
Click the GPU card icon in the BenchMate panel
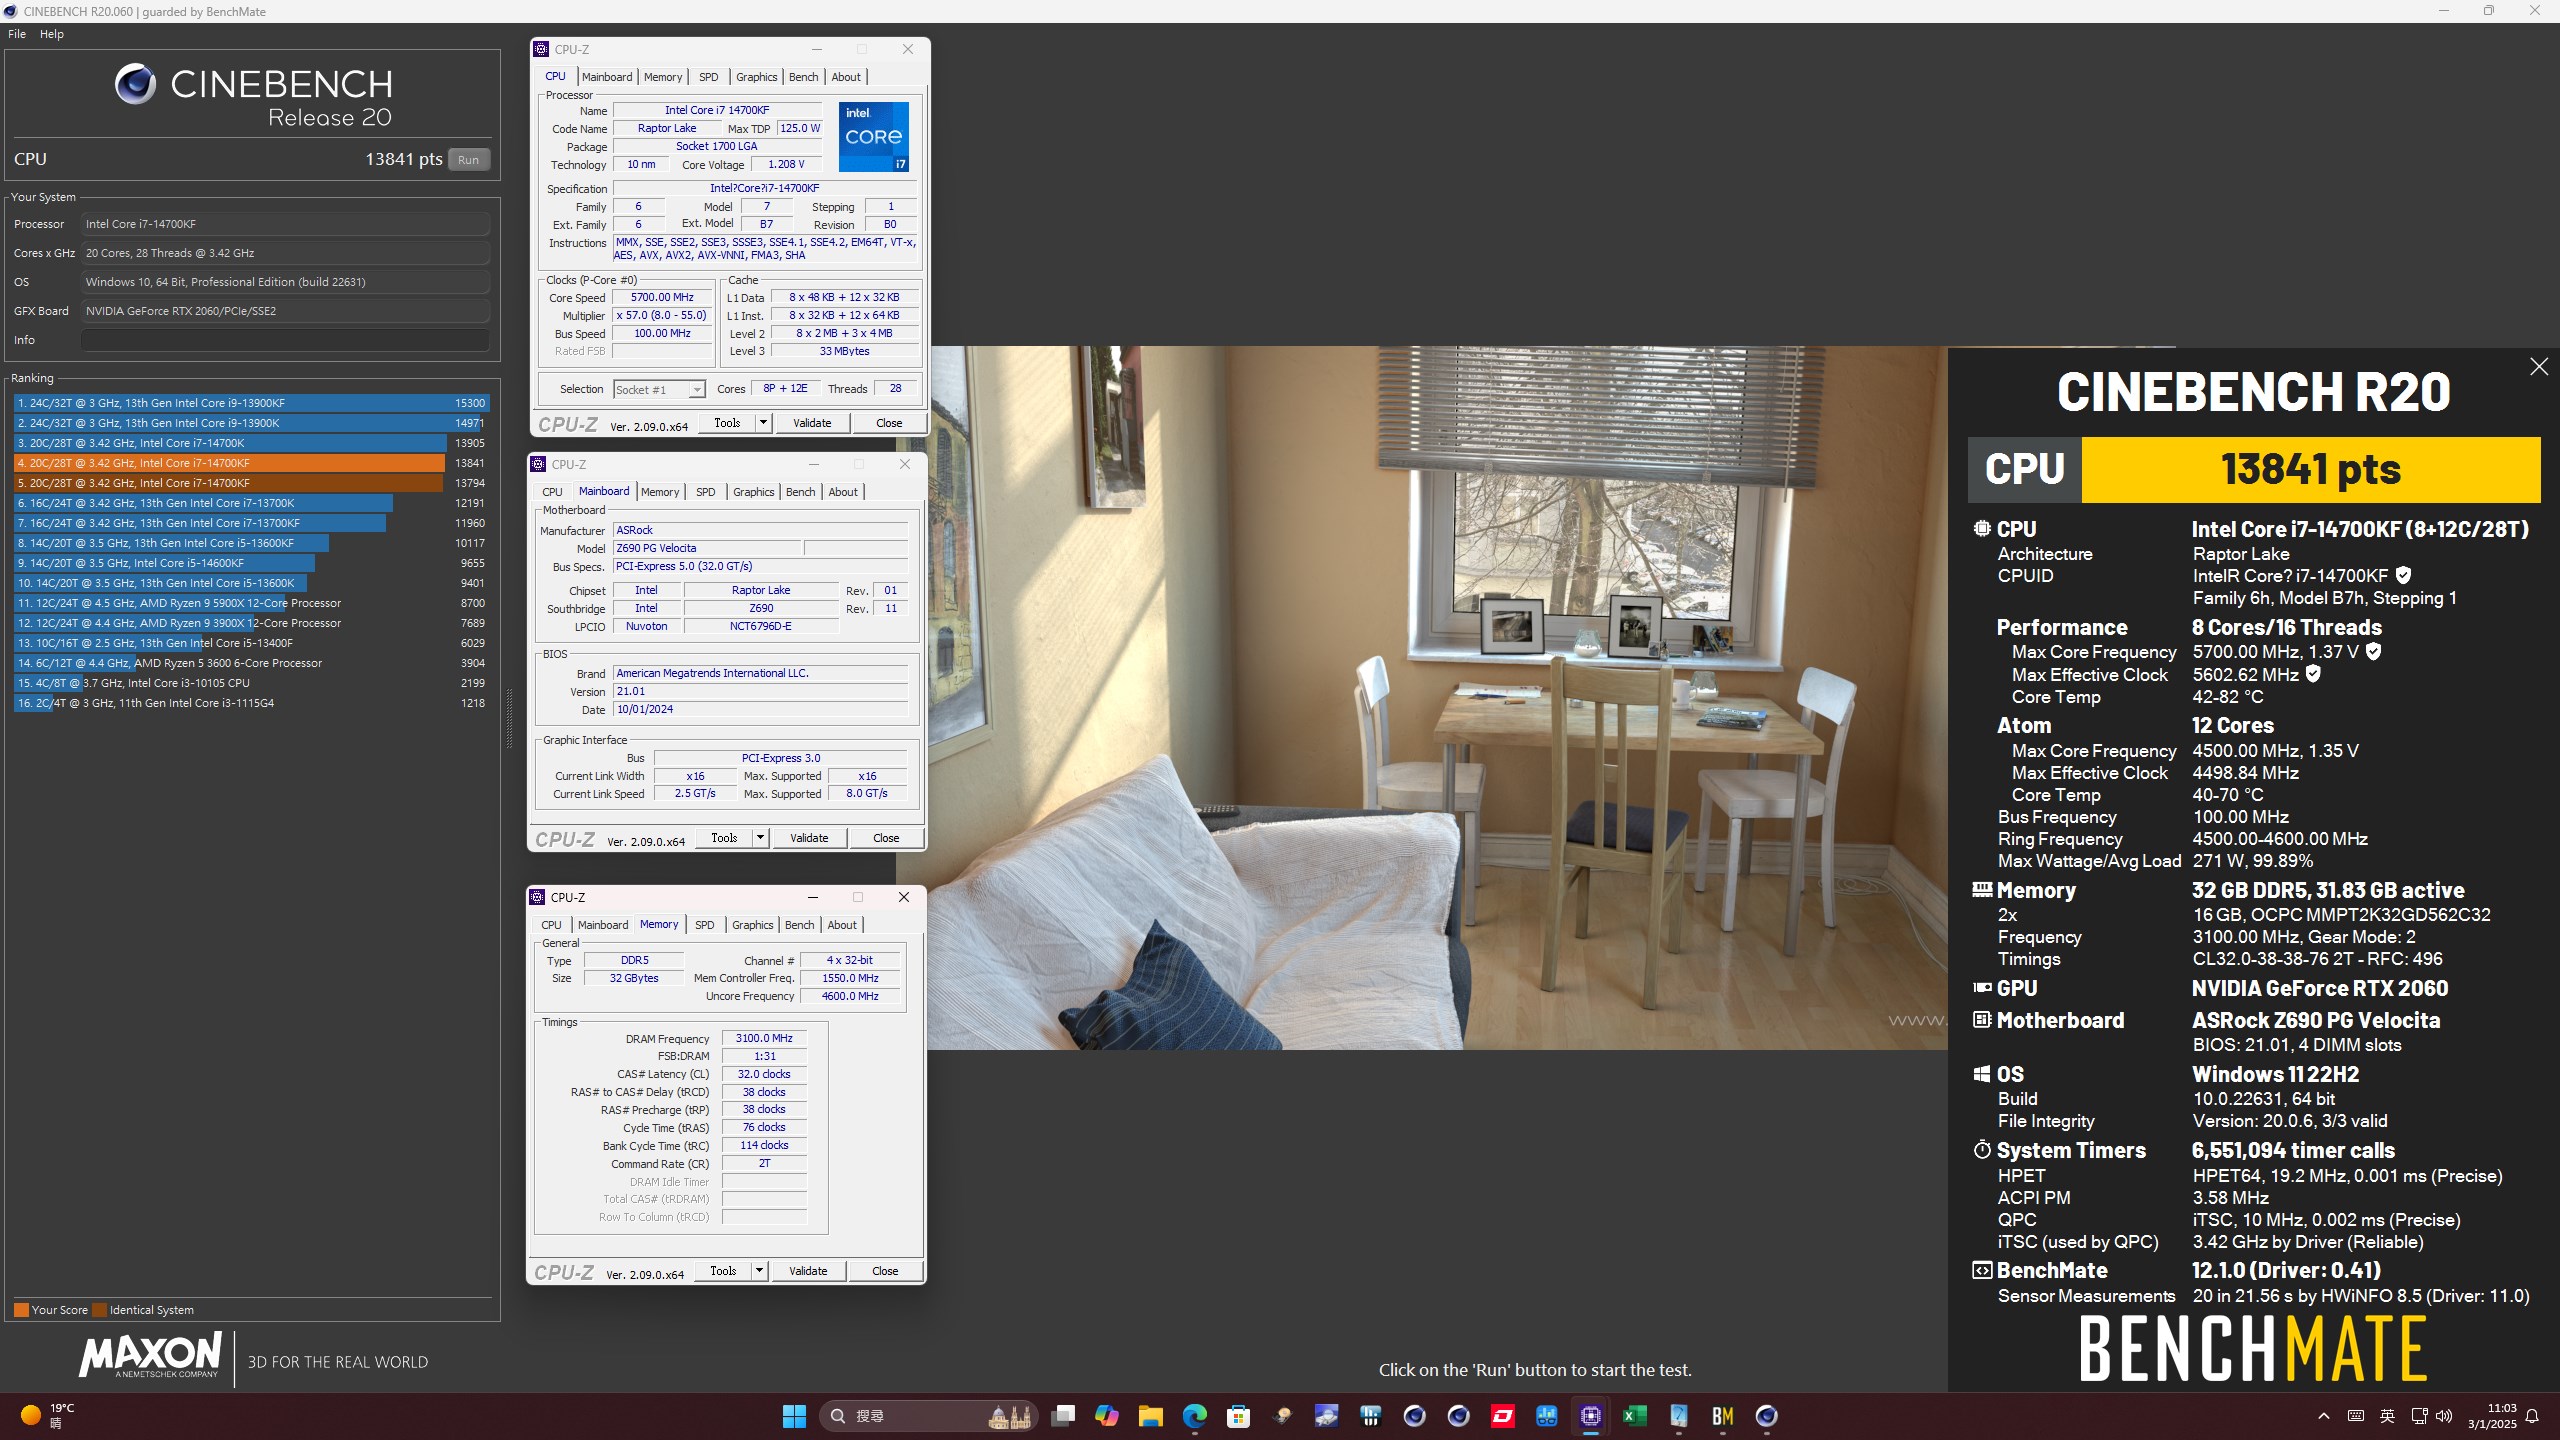click(1982, 988)
